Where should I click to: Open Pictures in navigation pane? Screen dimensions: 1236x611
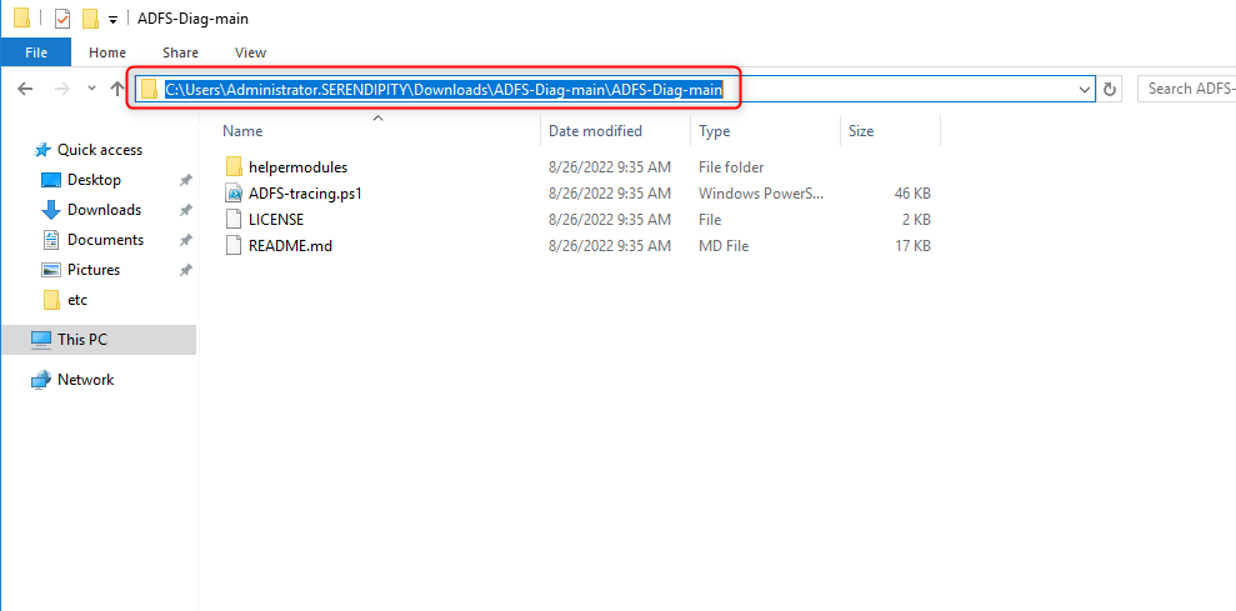(x=93, y=269)
